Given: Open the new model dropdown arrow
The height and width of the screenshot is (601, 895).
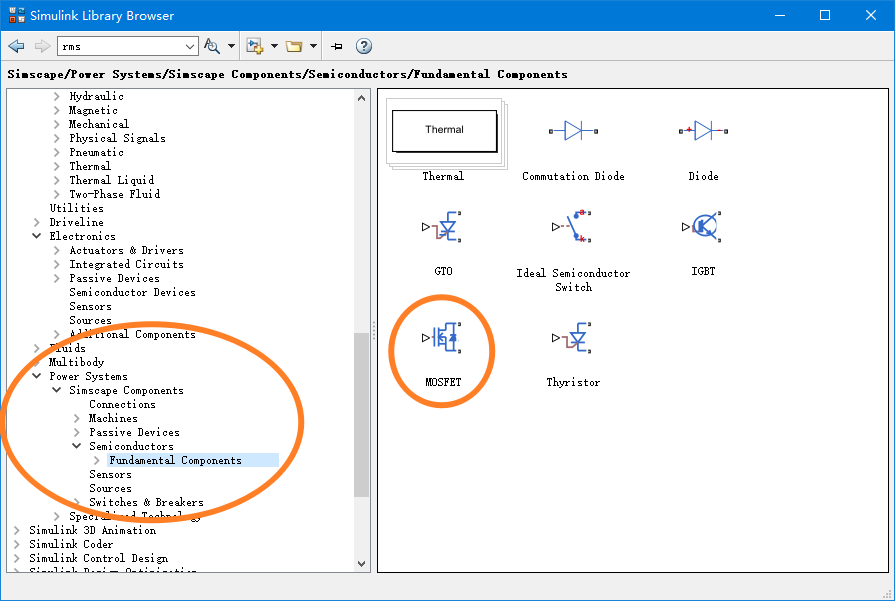Looking at the screenshot, I should 274,46.
